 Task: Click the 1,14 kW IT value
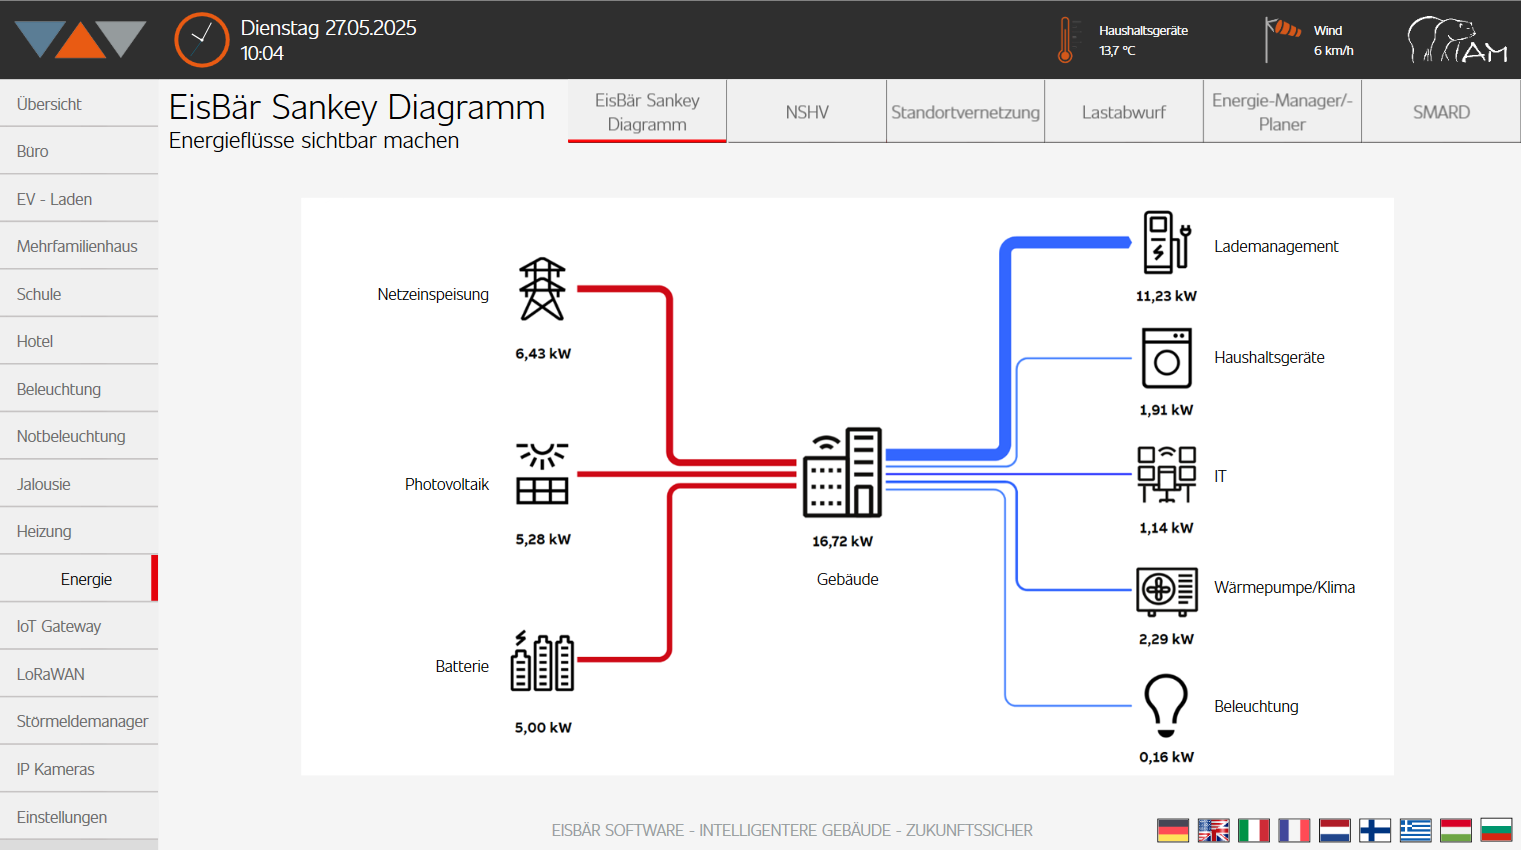tap(1166, 528)
